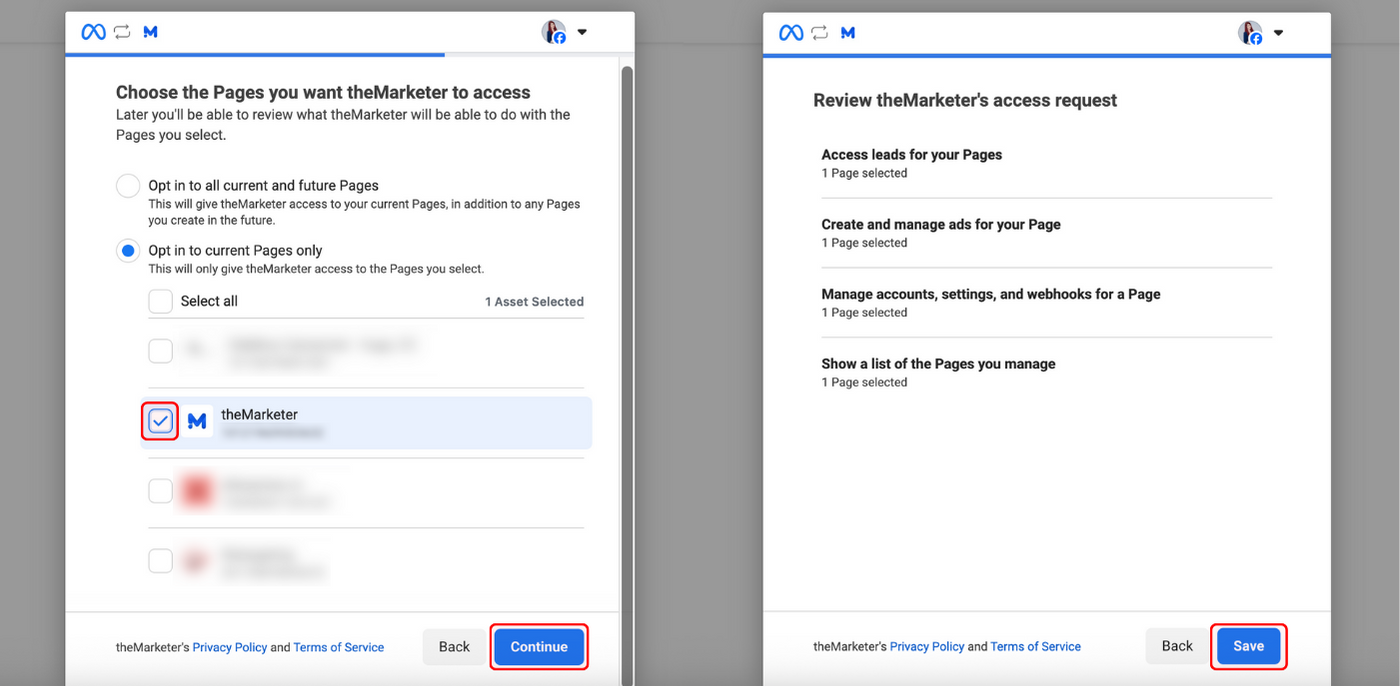Click theMarketer page logo in the list

197,422
